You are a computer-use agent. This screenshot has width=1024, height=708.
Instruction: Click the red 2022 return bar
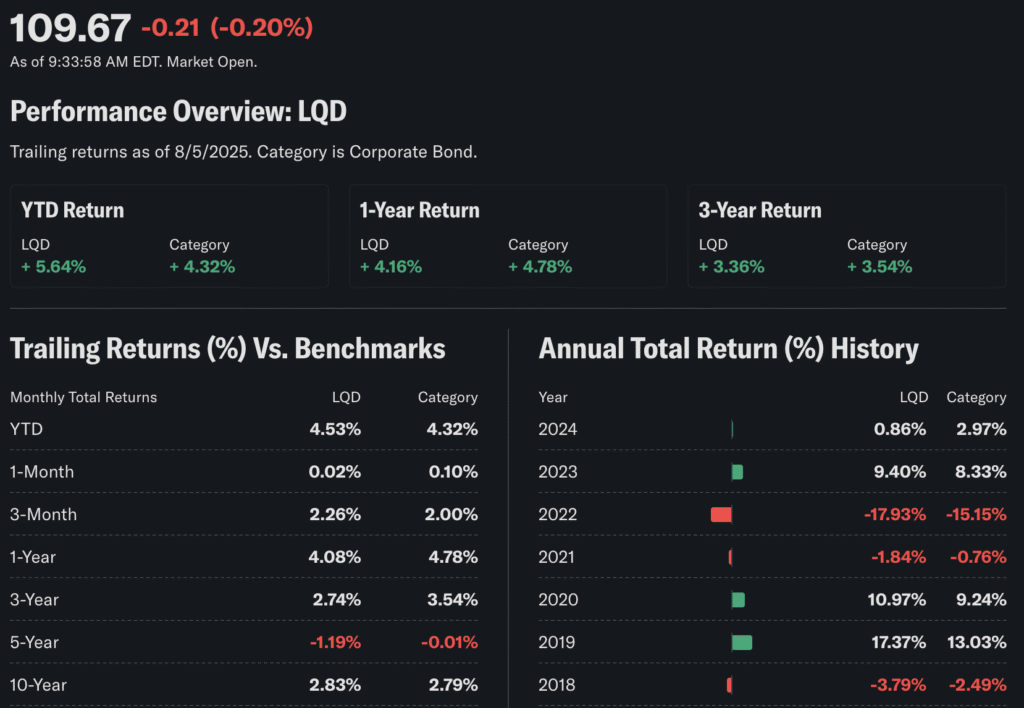point(721,515)
